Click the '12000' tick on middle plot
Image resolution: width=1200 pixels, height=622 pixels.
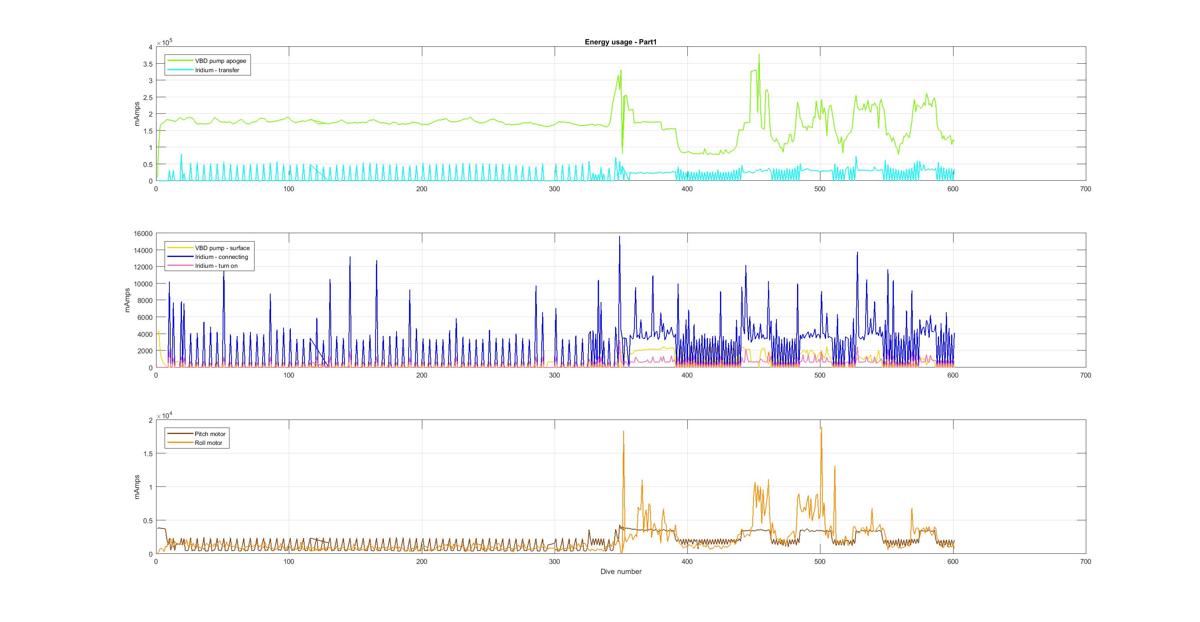[x=142, y=267]
